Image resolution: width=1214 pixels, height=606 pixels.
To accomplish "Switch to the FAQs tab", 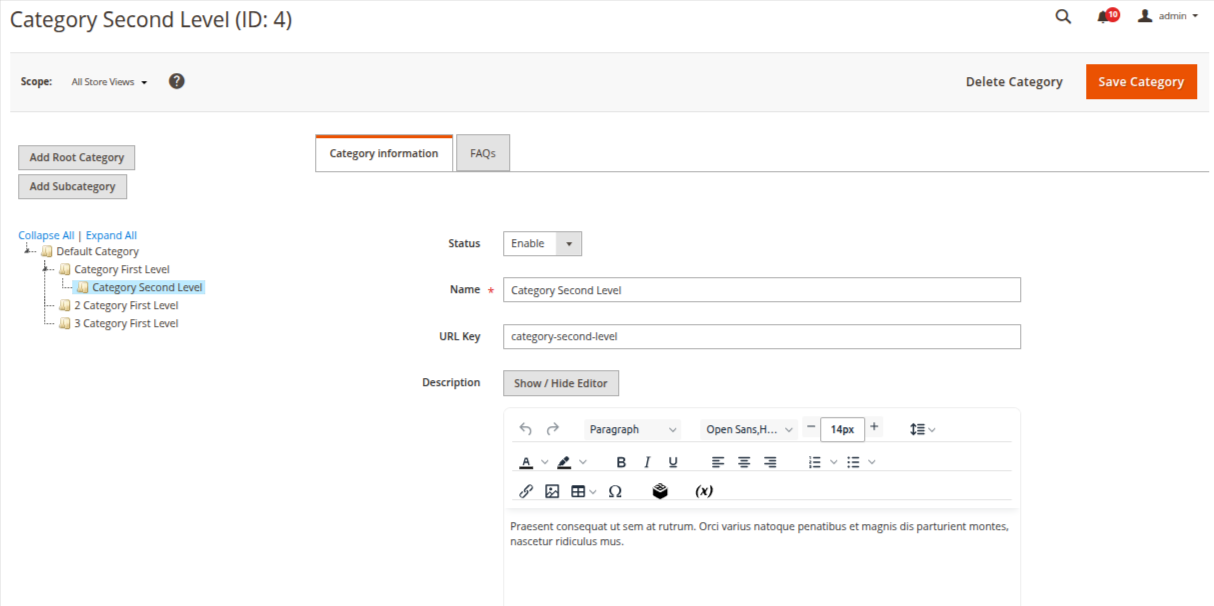I will (483, 154).
